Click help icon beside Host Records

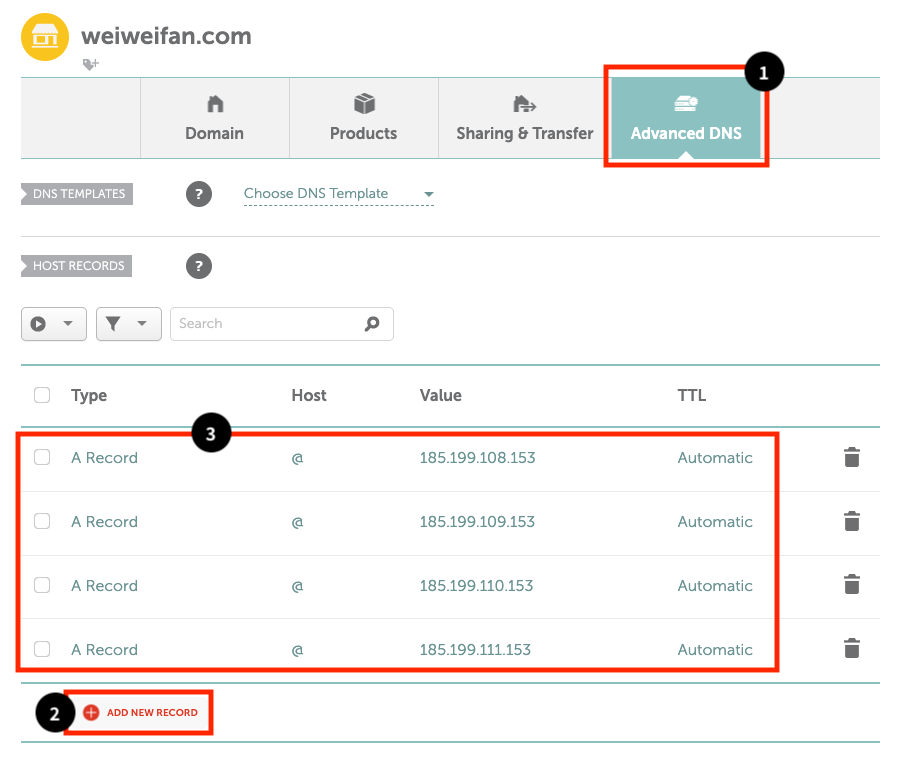click(x=199, y=266)
